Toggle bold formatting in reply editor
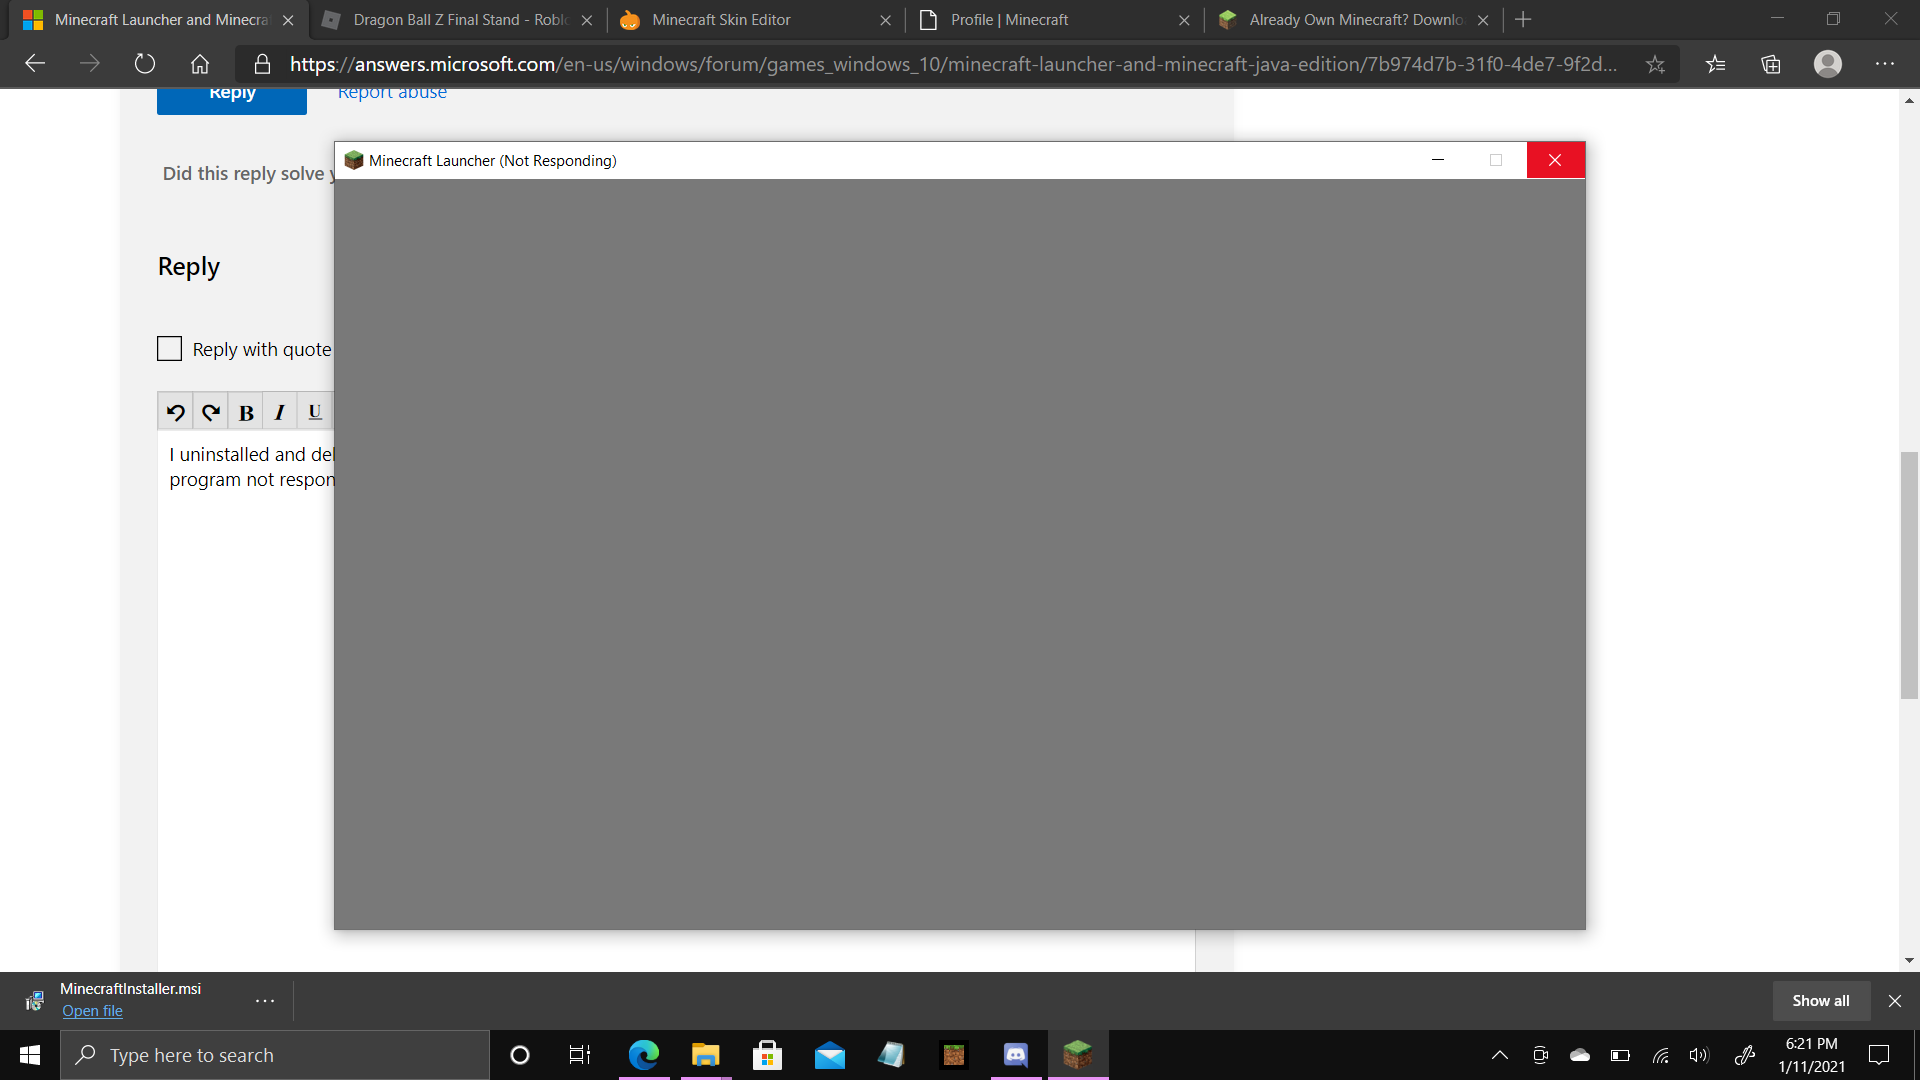This screenshot has height=1080, width=1920. [x=246, y=412]
